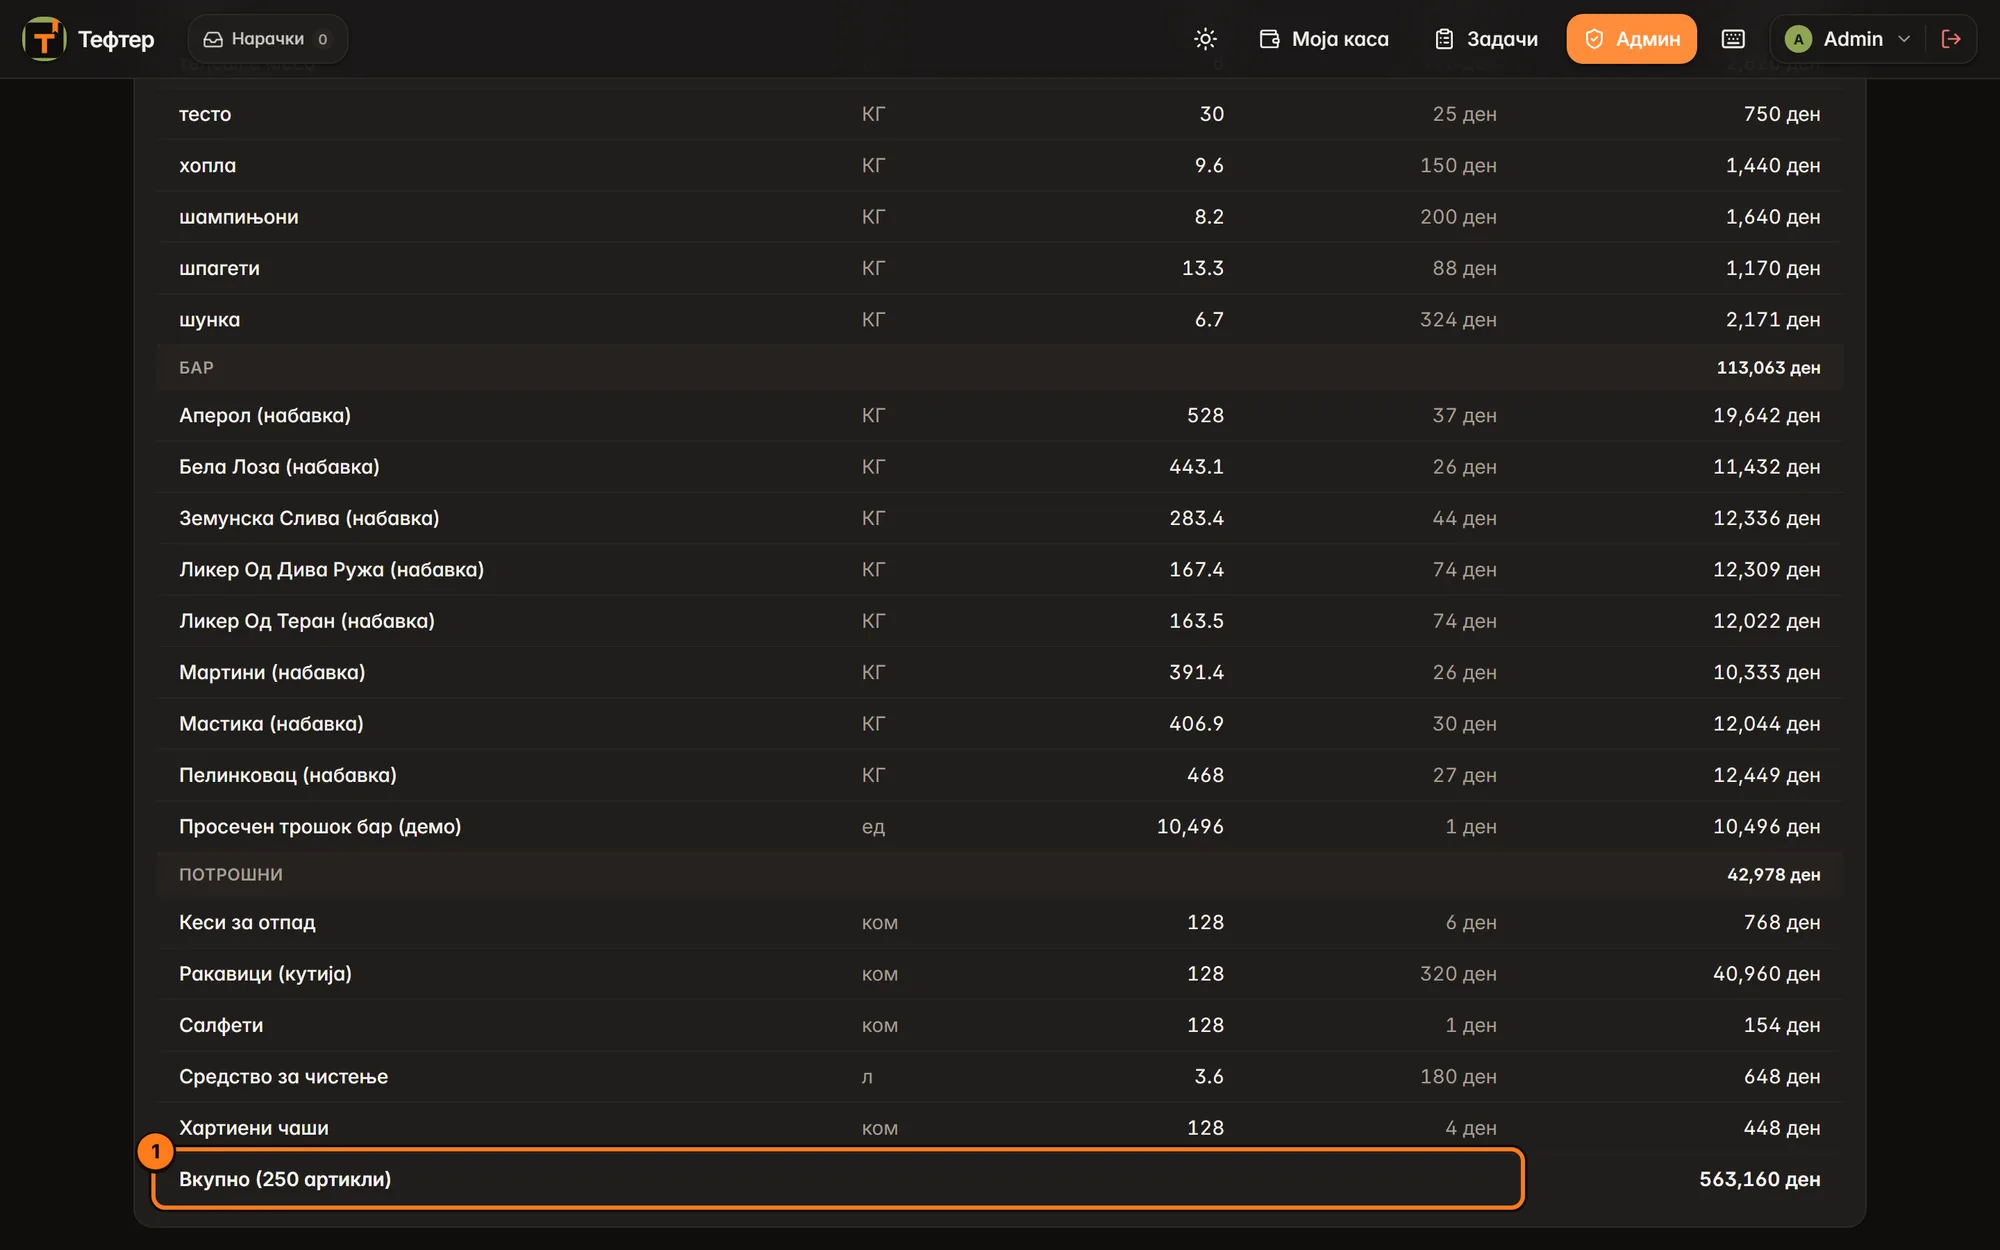
Task: Click the хопла item name
Action: pos(207,166)
